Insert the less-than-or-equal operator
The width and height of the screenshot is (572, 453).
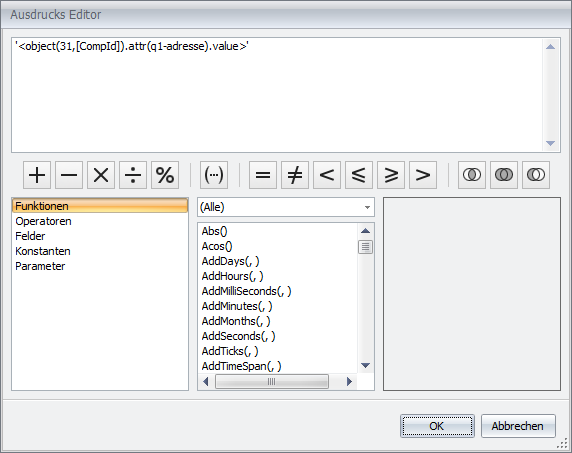(x=359, y=175)
